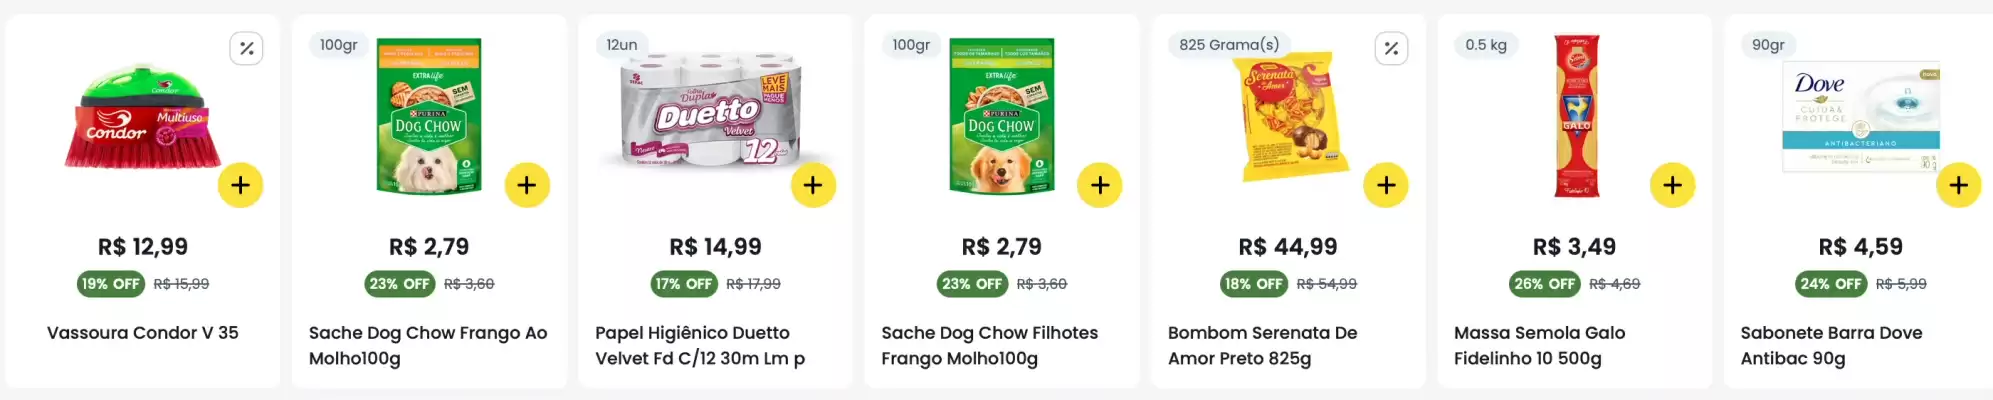Add Sache Dog Chow Frango Ao Molho to cart

coord(527,185)
